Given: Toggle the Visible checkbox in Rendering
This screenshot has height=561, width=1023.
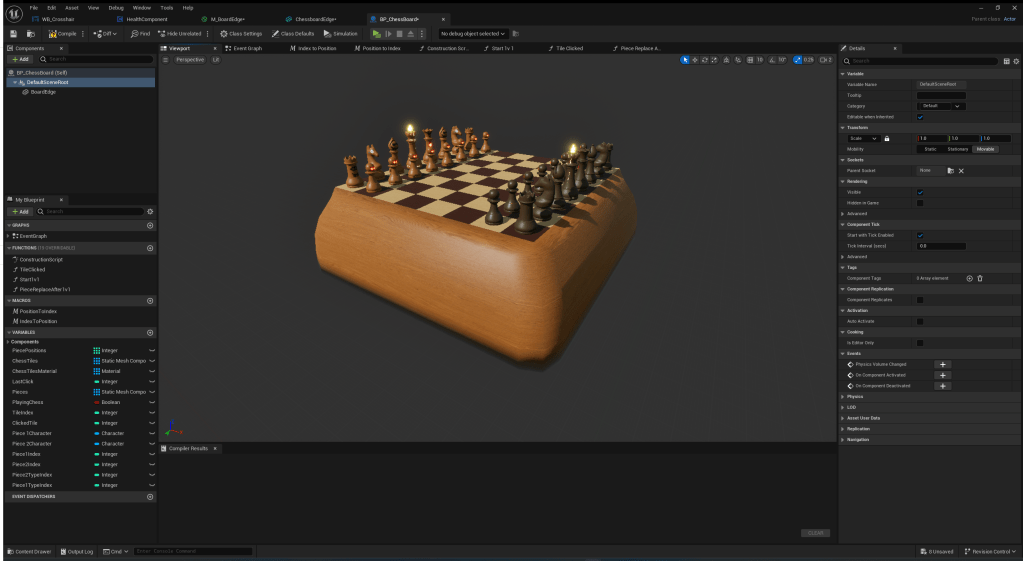Looking at the screenshot, I should pos(920,192).
